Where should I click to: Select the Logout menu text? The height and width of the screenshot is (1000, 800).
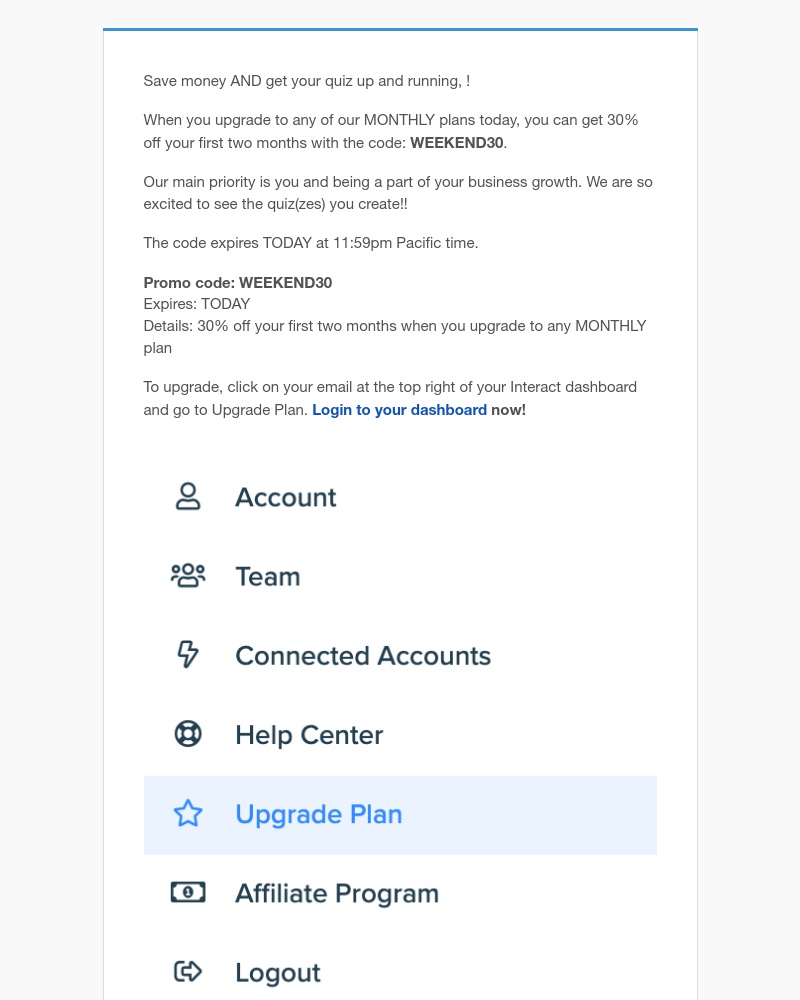[x=278, y=973]
